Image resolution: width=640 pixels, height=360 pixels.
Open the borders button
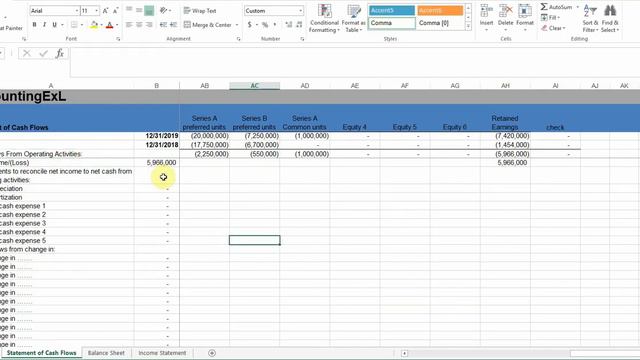pyautogui.click(x=74, y=25)
